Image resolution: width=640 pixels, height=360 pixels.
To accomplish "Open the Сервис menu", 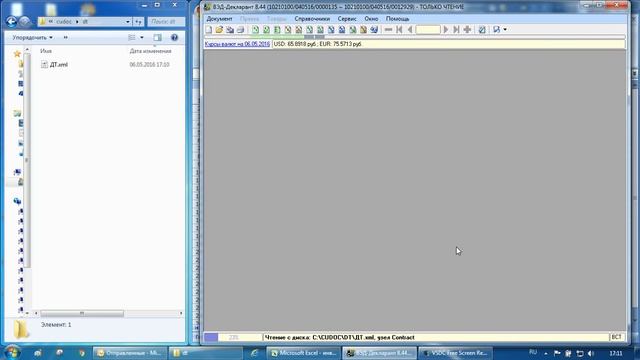I will (347, 19).
